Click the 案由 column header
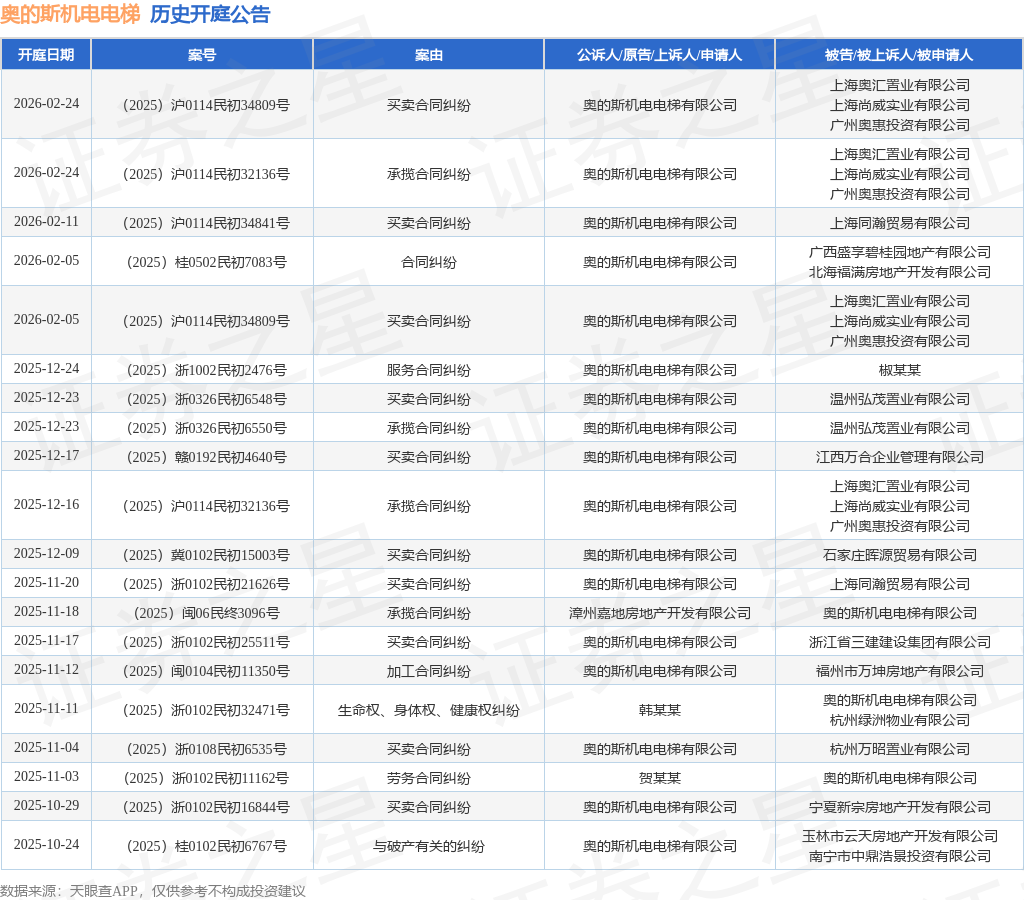Screen dimensions: 1024x900 point(428,55)
